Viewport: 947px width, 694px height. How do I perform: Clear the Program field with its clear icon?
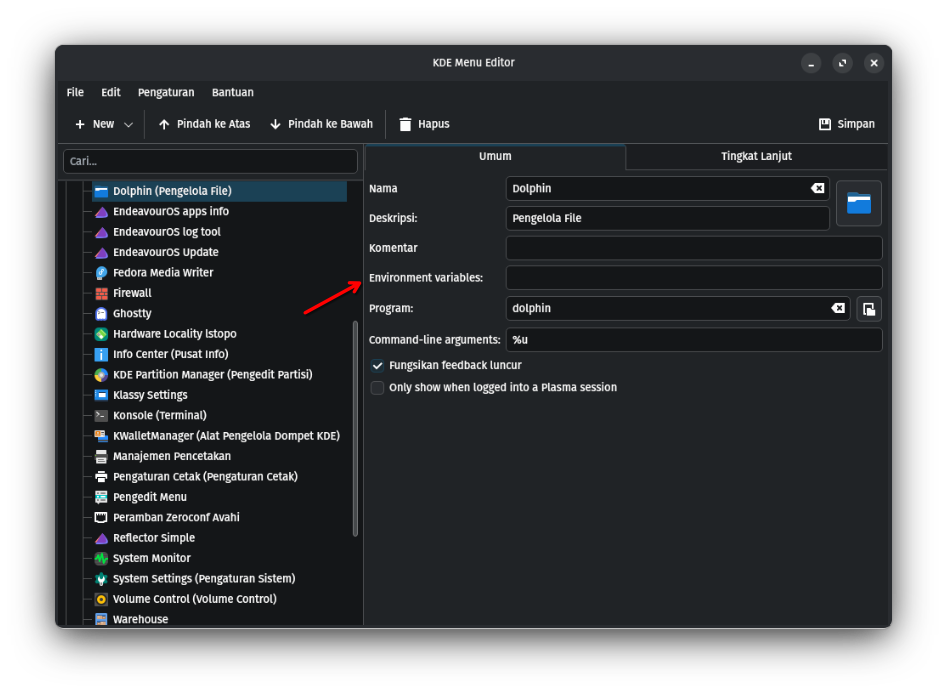[838, 308]
